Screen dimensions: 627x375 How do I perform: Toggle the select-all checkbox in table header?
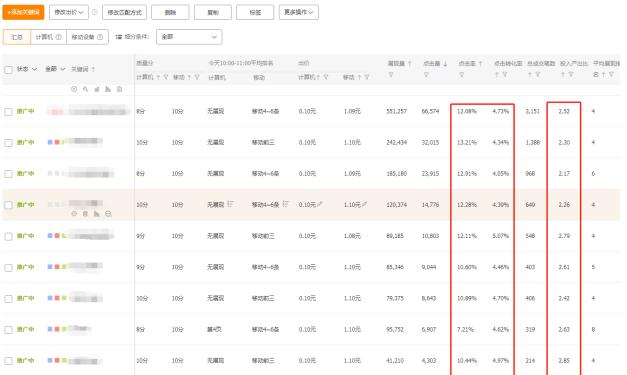(8, 70)
